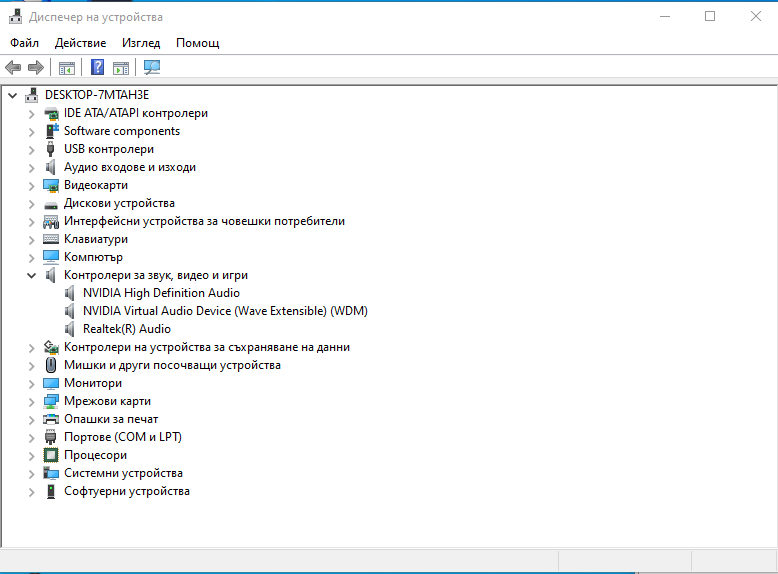Click the Device Manager title bar icon
The image size is (778, 574).
click(15, 17)
